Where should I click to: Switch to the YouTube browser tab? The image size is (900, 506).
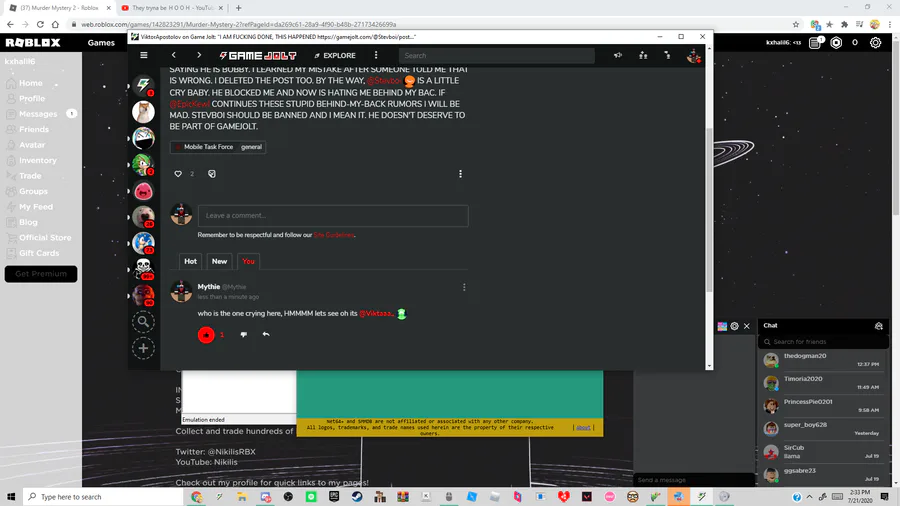(x=172, y=8)
